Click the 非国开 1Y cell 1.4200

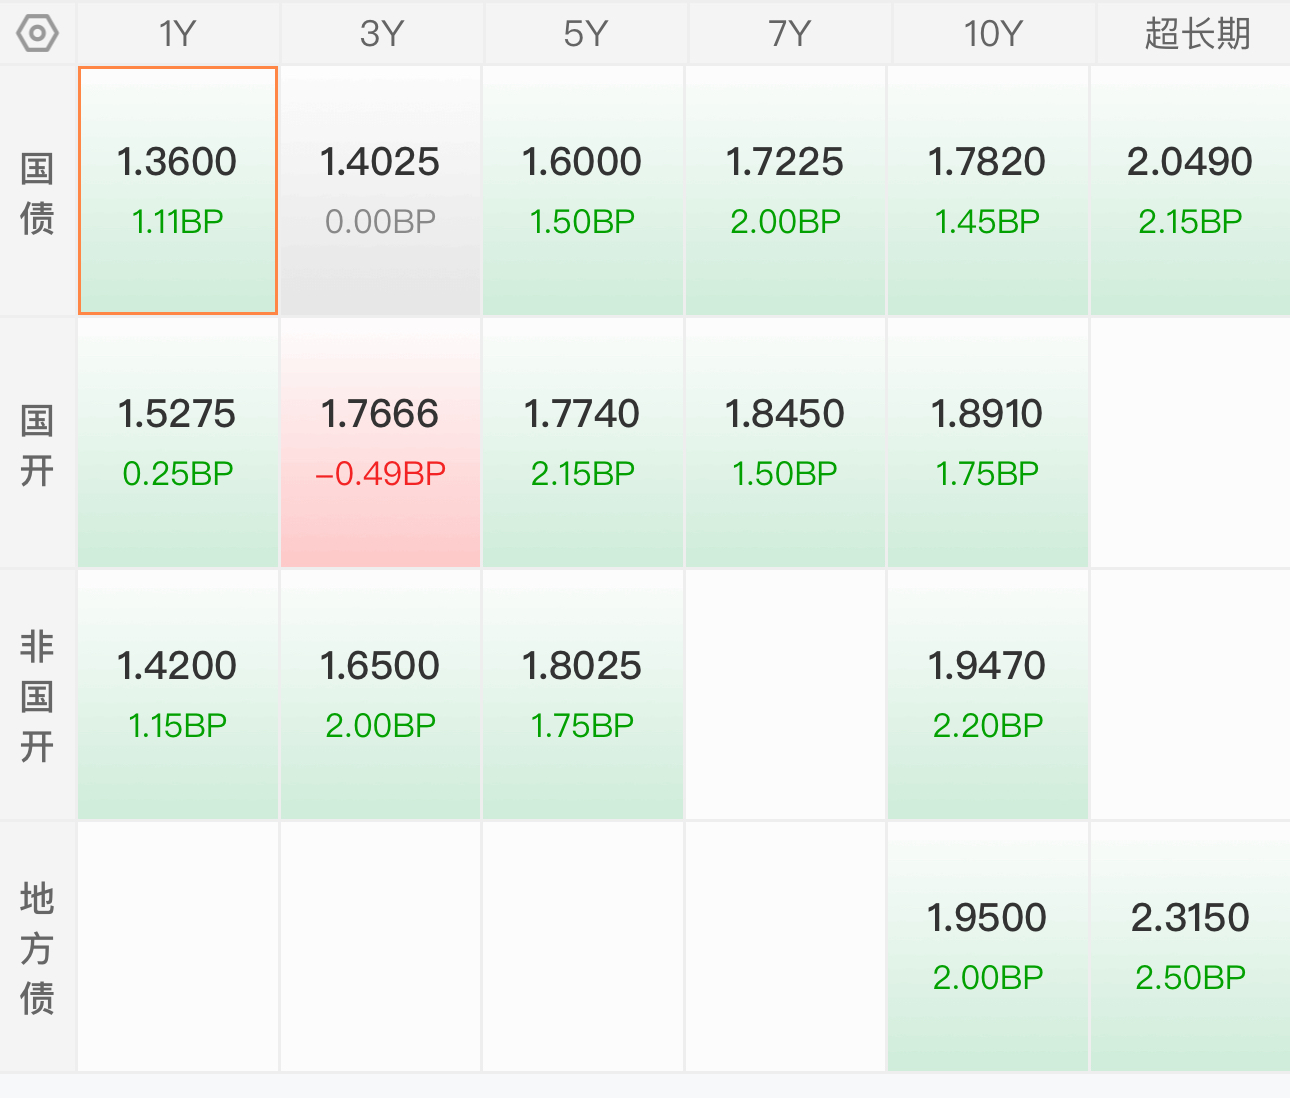click(178, 695)
